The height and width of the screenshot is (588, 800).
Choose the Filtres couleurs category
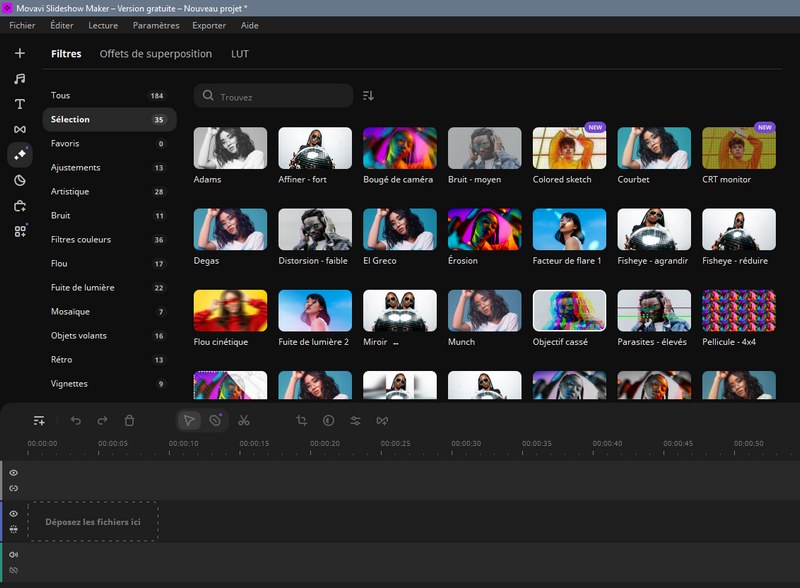pos(81,240)
